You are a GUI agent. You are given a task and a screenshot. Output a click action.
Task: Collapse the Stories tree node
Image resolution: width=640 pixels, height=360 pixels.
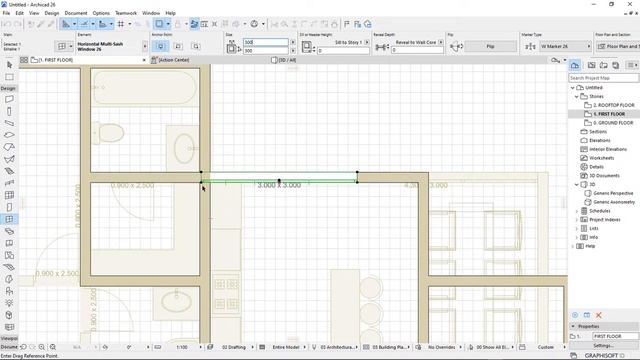pos(576,97)
